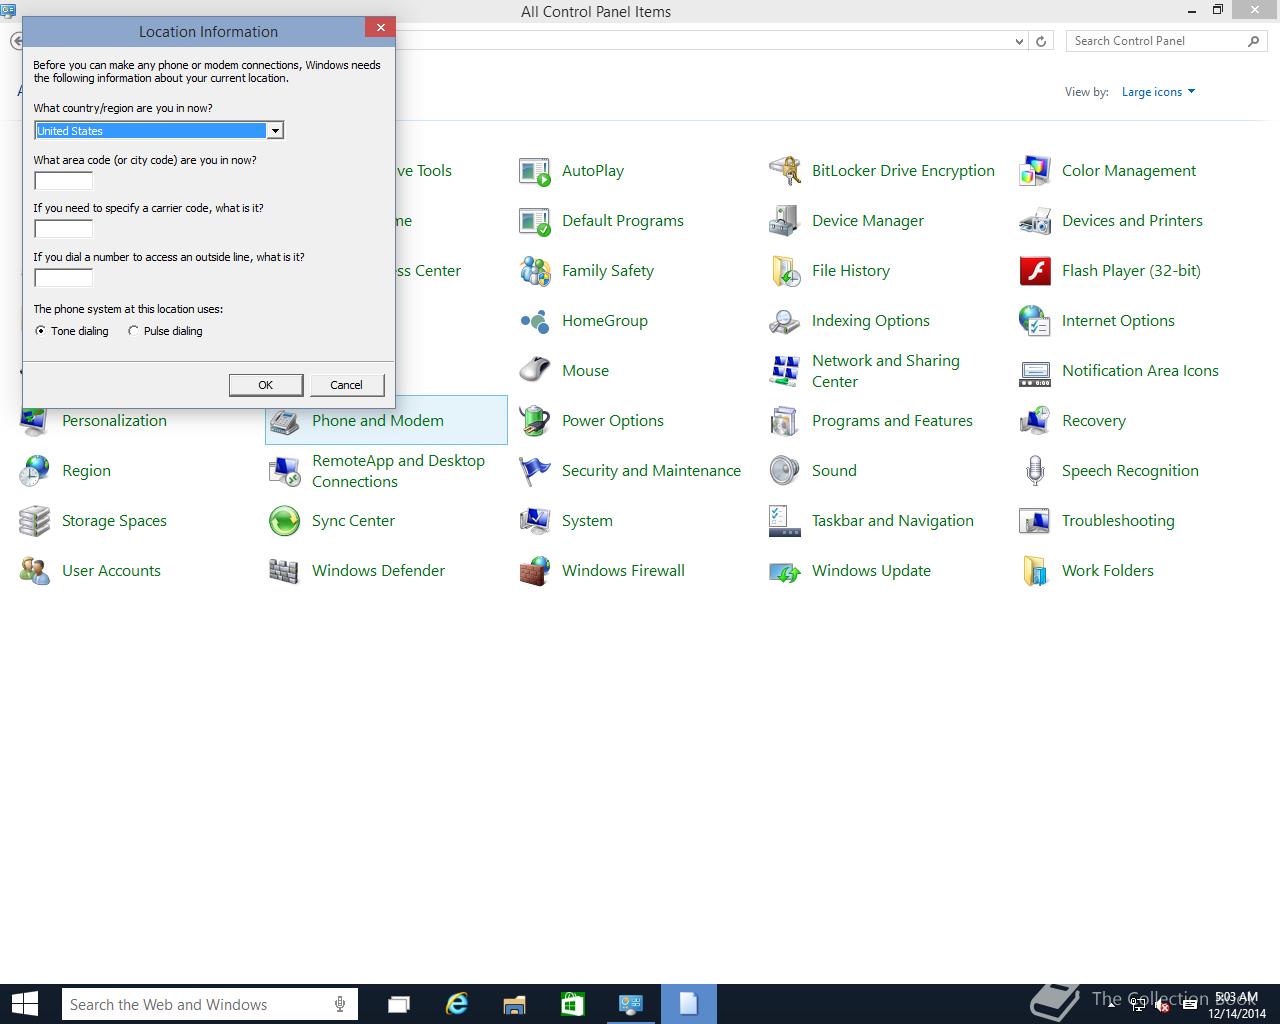Open the View by Large icons dropdown
The width and height of the screenshot is (1280, 1024).
tap(1158, 92)
